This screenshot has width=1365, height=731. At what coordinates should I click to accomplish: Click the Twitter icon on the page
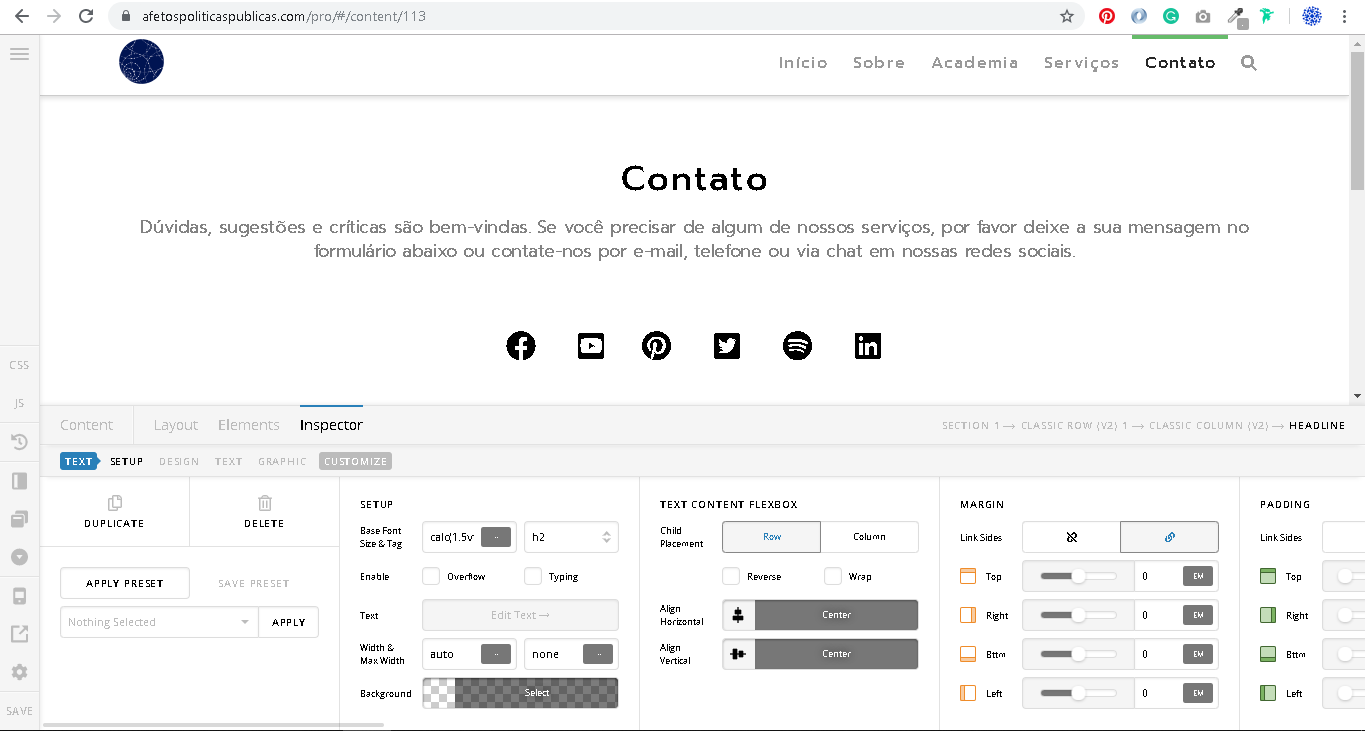pos(727,346)
